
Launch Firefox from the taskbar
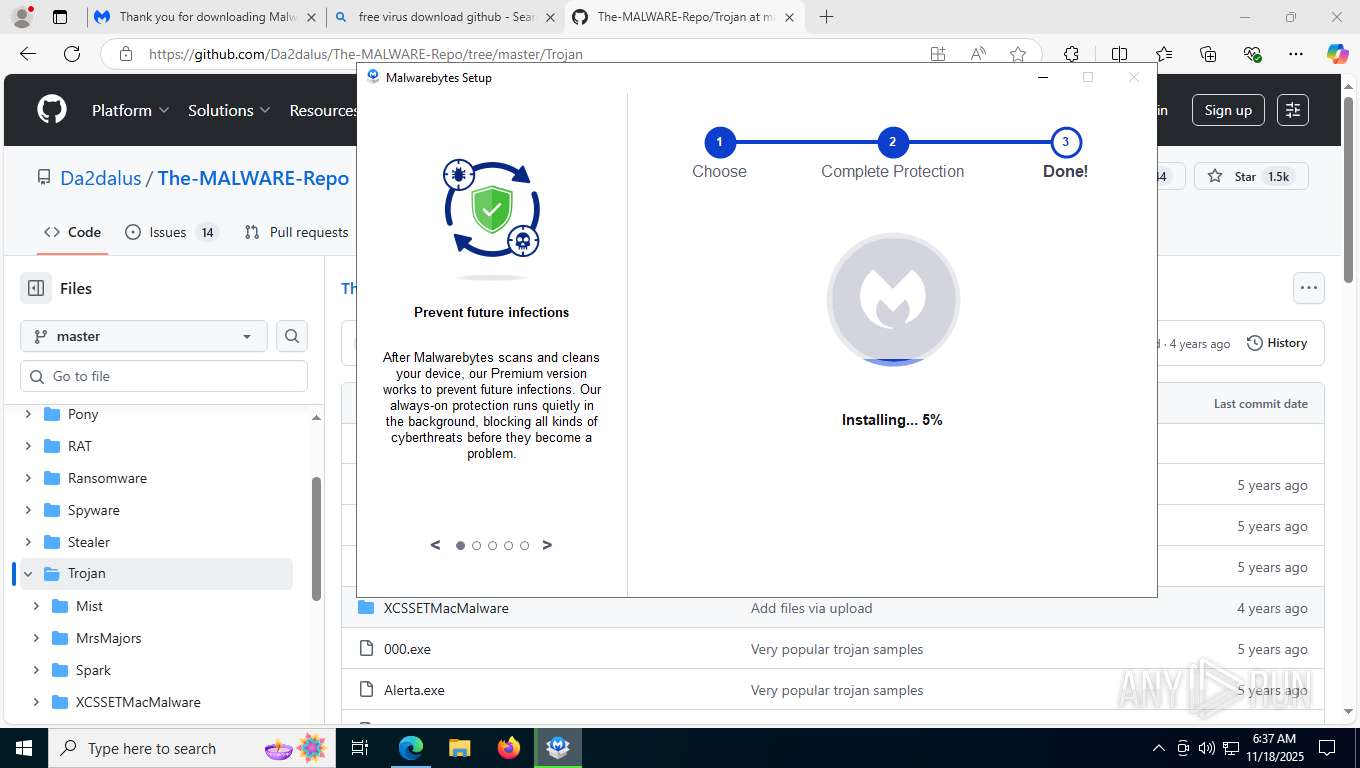click(509, 748)
